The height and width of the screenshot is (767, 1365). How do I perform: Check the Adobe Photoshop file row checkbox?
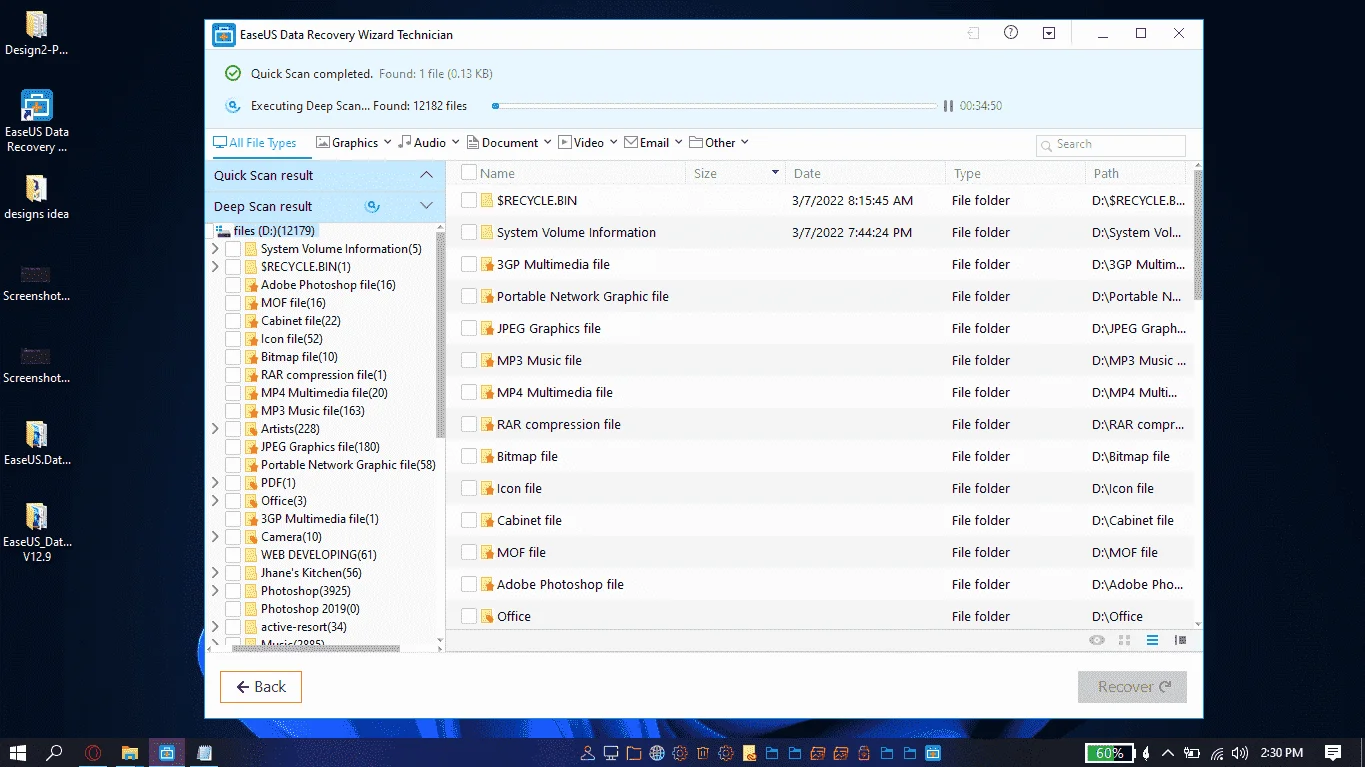click(468, 584)
